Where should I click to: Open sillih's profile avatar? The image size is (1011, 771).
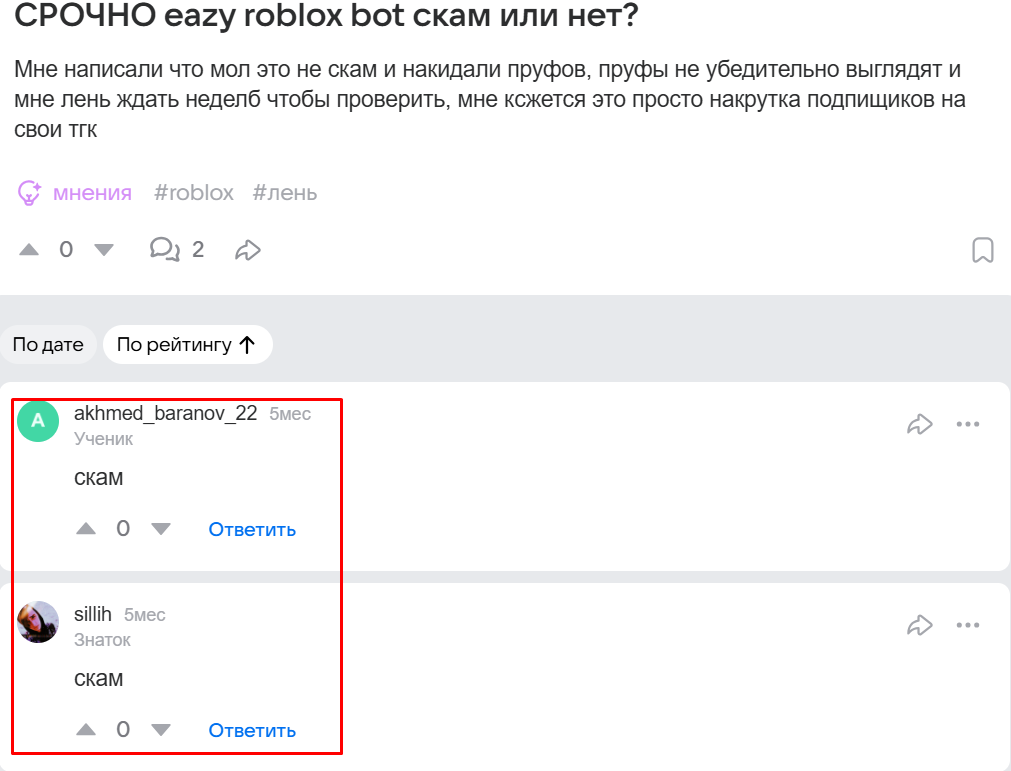38,622
